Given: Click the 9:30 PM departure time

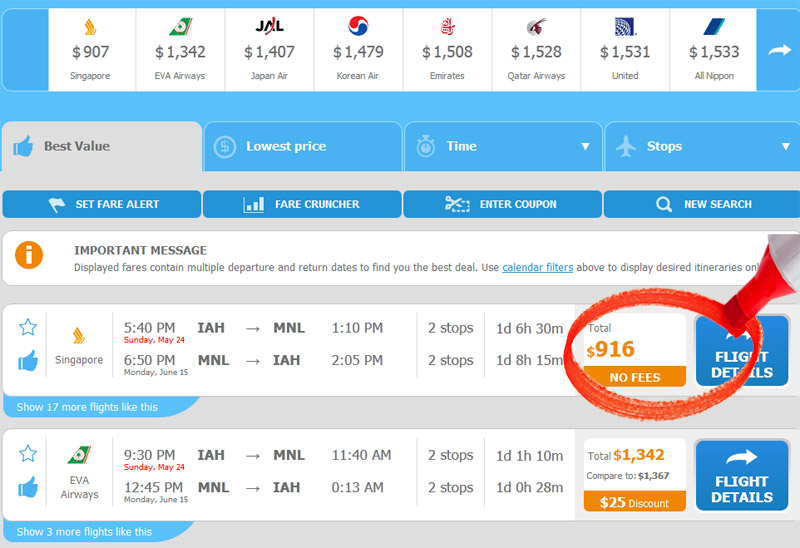Looking at the screenshot, I should 149,455.
